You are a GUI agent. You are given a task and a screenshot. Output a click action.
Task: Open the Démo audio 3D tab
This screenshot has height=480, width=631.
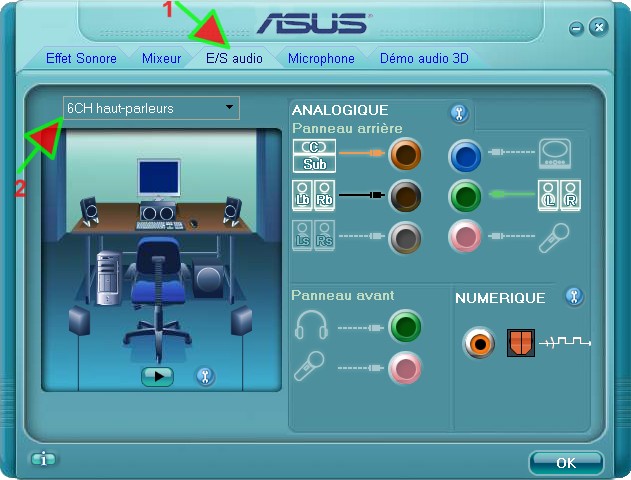(424, 58)
